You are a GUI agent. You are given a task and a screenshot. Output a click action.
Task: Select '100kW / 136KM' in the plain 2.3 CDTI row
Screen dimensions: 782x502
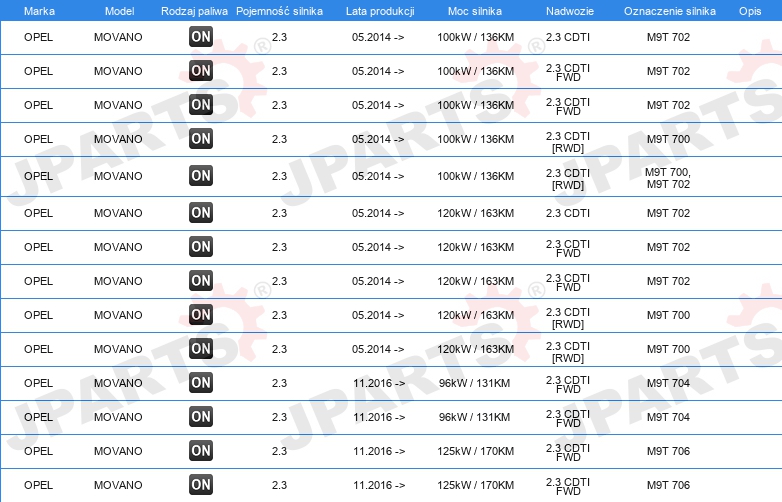475,37
